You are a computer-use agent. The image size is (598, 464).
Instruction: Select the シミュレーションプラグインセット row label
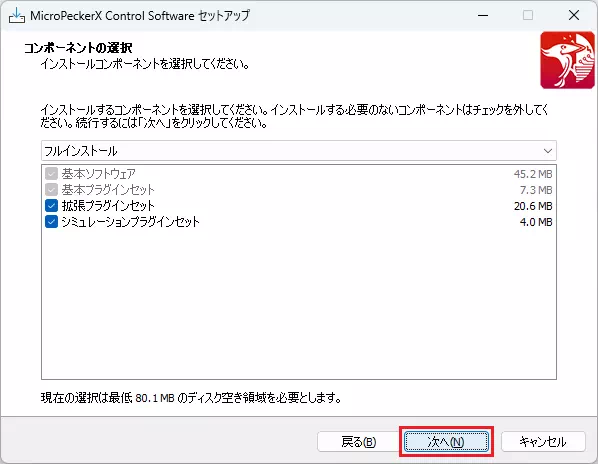tap(130, 222)
